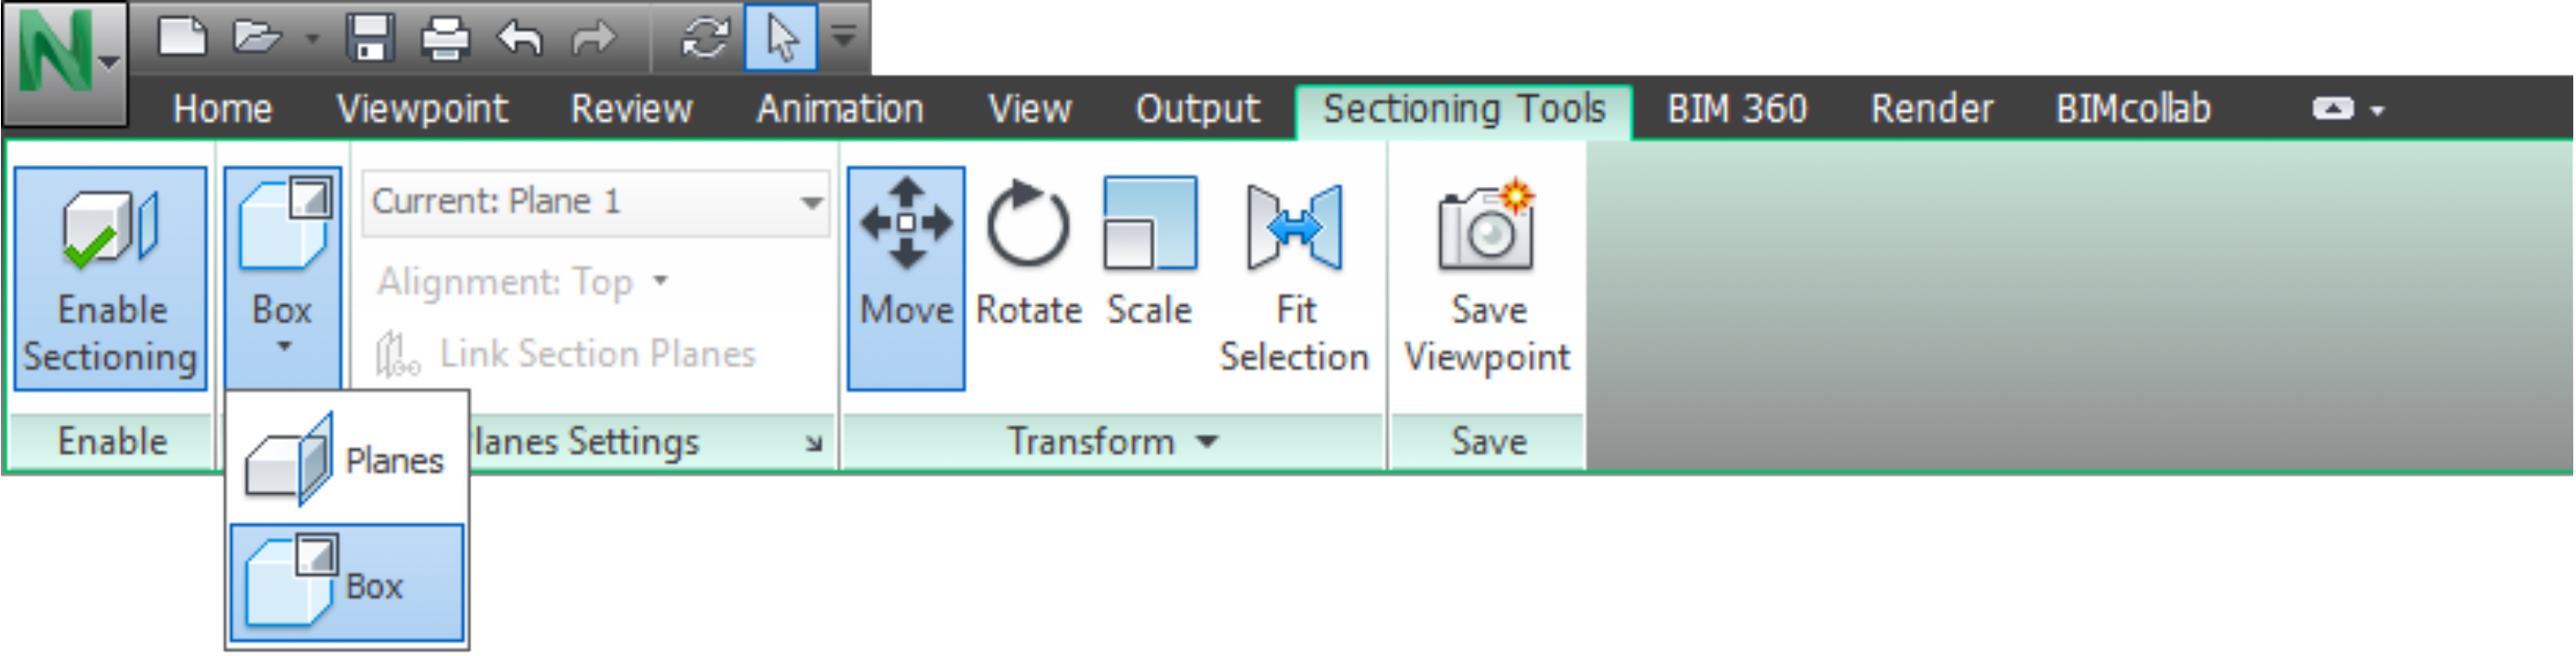Save Viewpoint with camera icon
2576x656 pixels.
click(x=1487, y=278)
